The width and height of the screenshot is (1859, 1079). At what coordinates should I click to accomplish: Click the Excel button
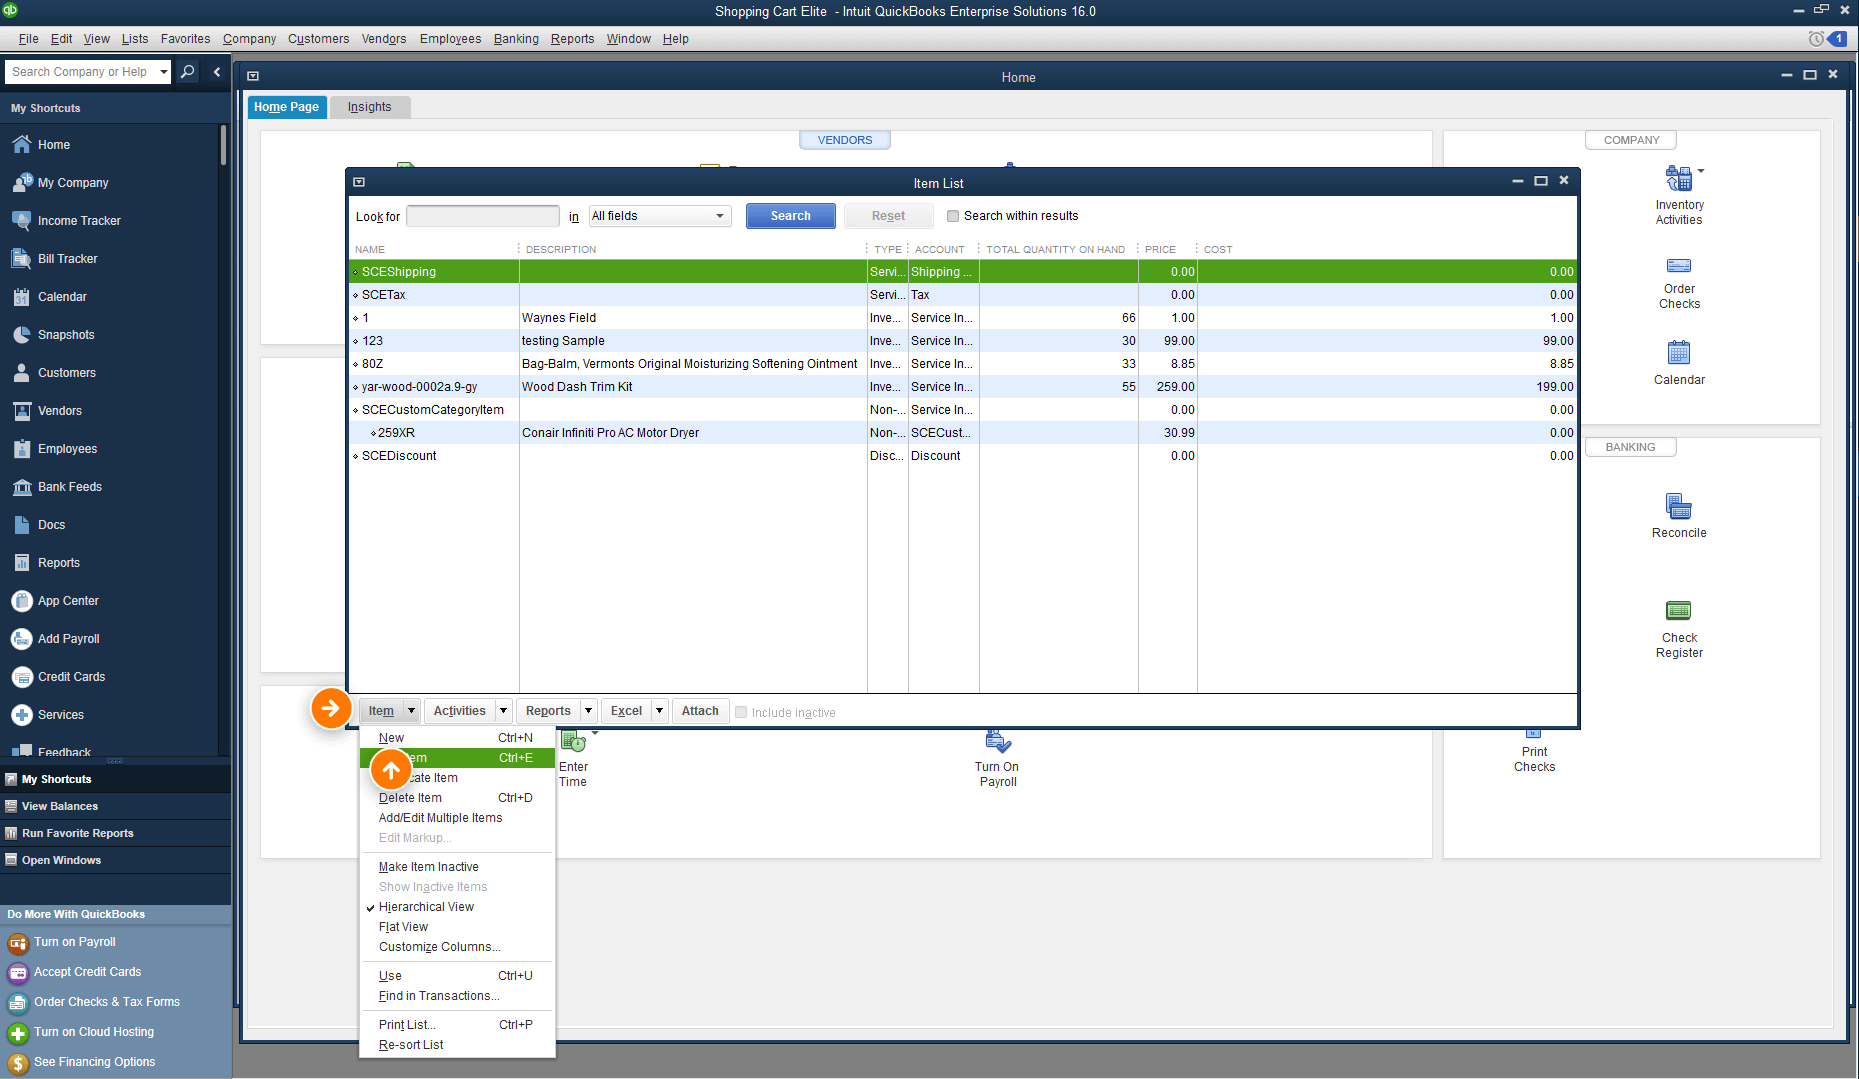click(626, 711)
